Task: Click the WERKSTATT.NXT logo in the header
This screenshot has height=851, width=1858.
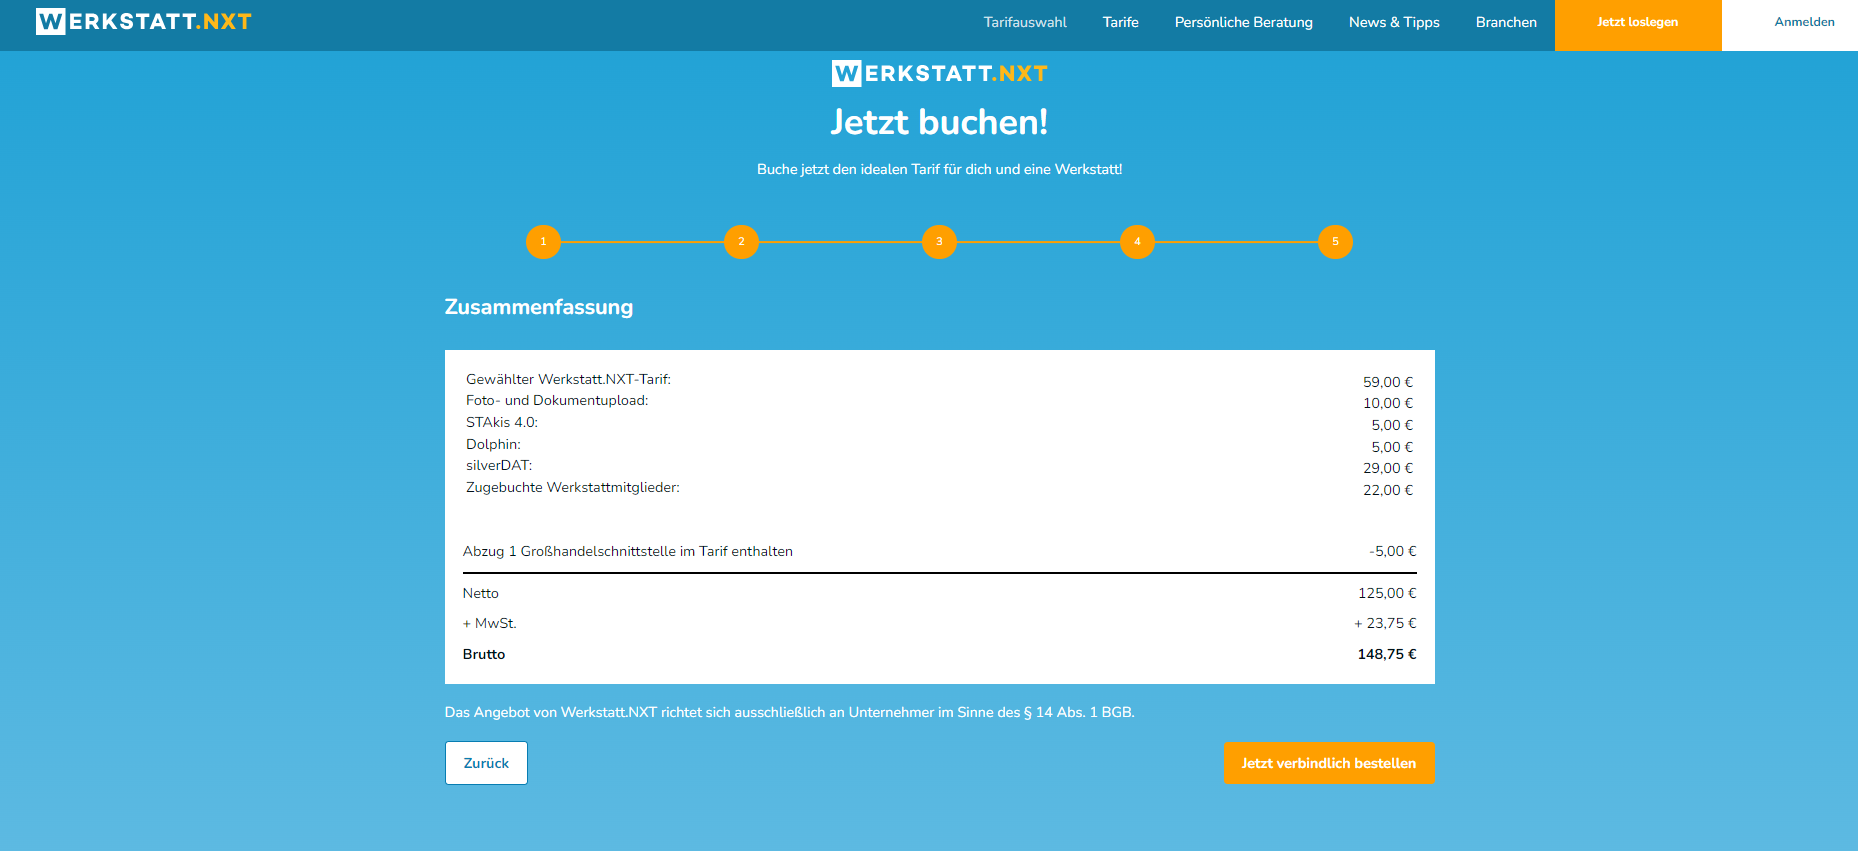Action: tap(143, 21)
